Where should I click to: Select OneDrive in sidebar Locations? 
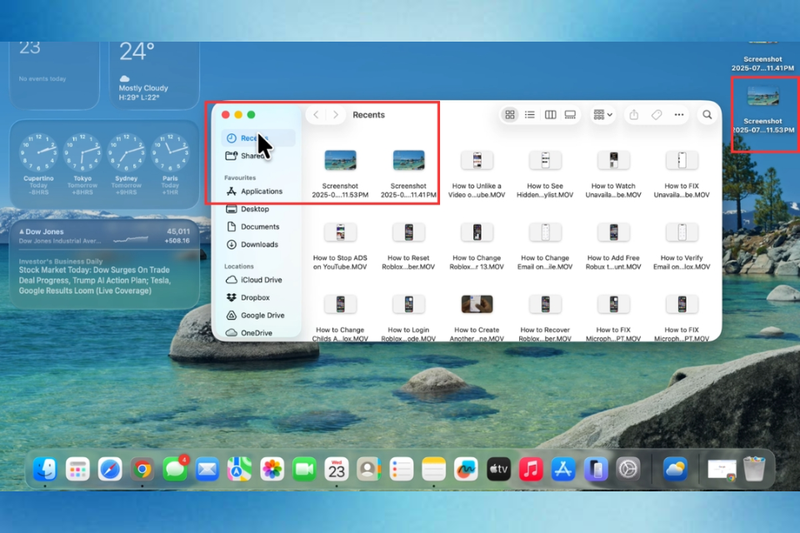[258, 333]
